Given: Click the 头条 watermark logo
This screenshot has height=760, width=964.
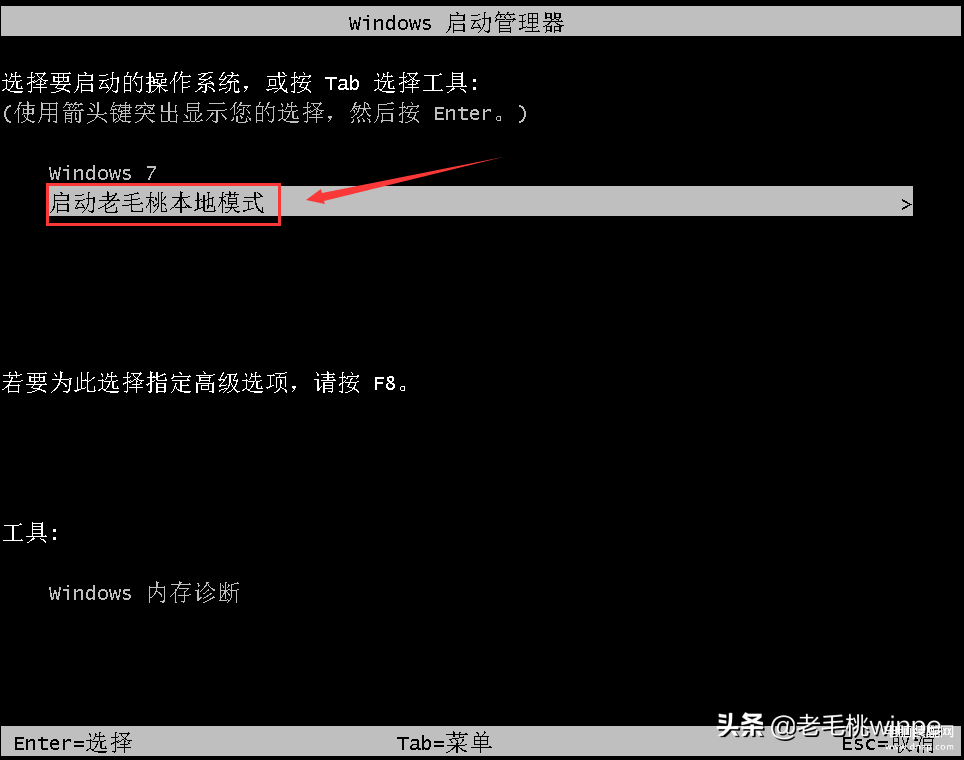Looking at the screenshot, I should click(740, 725).
